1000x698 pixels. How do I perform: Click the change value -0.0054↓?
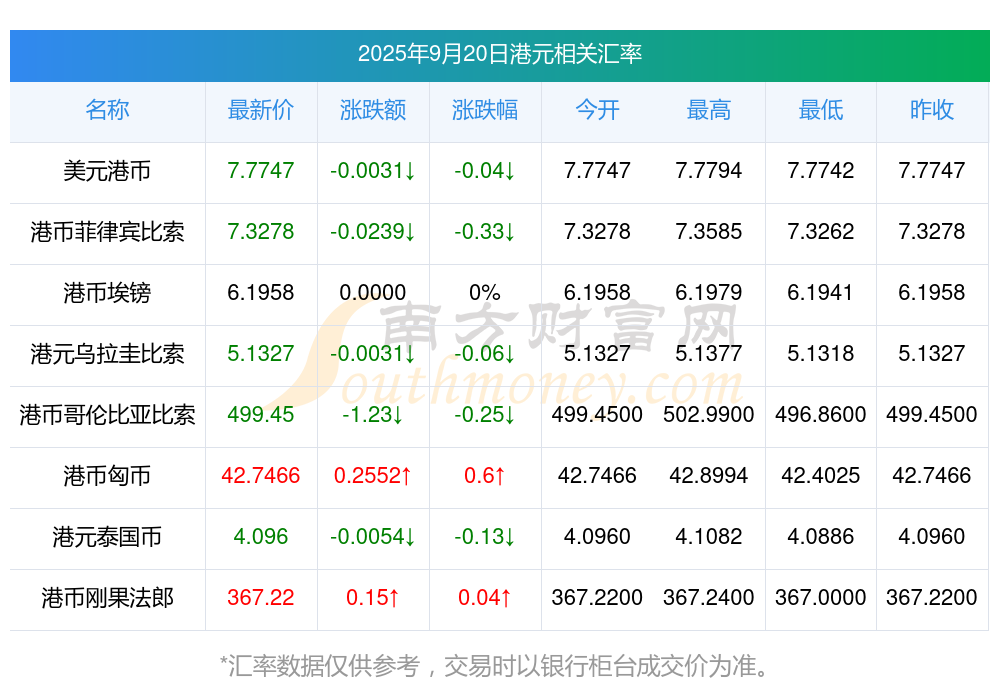373,537
